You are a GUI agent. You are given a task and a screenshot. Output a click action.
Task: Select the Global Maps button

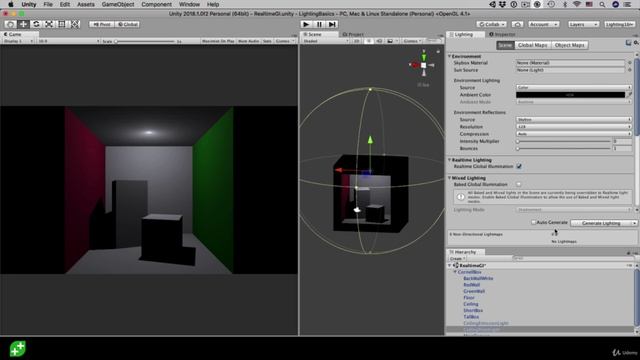coord(532,45)
